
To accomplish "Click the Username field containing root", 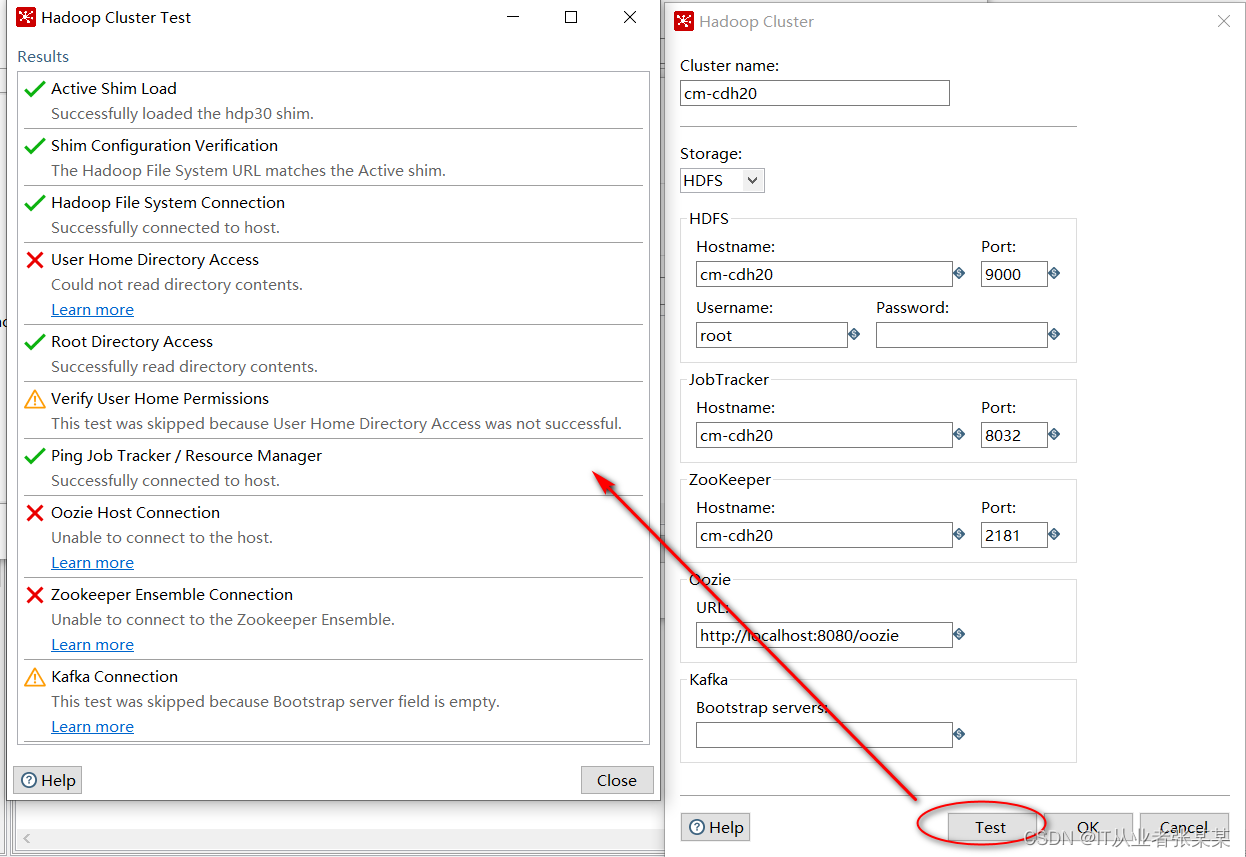I will click(772, 335).
